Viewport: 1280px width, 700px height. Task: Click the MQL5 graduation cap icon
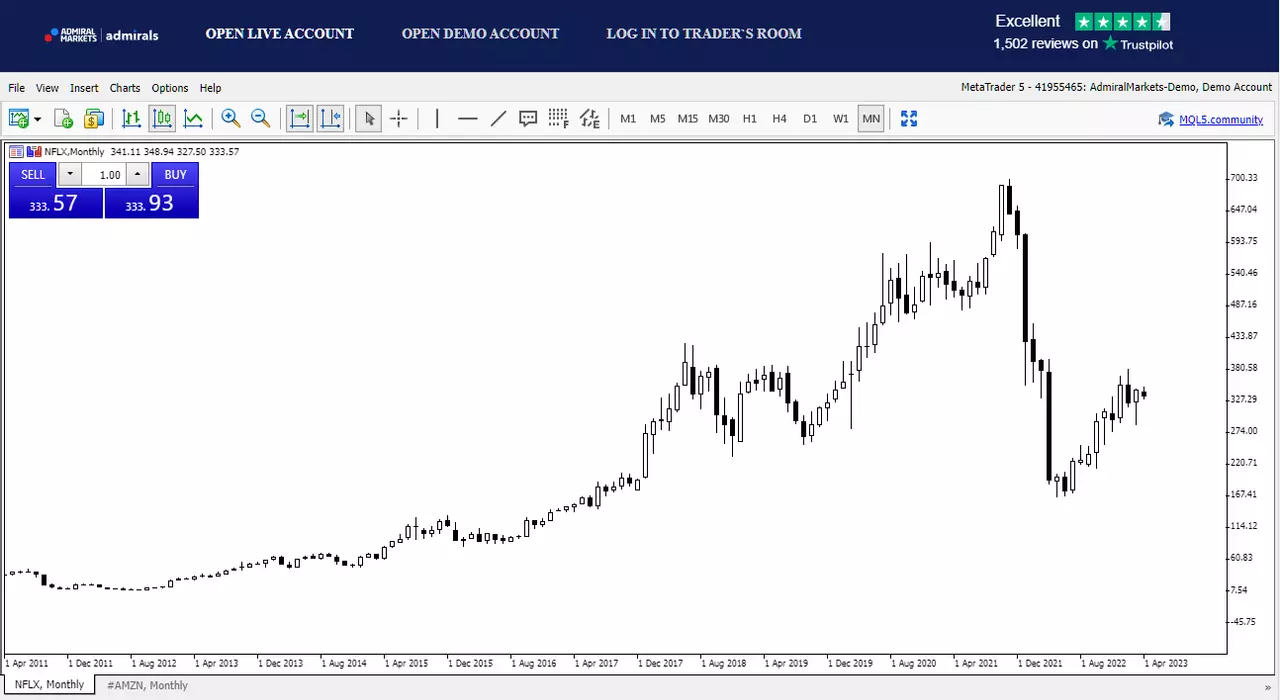point(1166,120)
